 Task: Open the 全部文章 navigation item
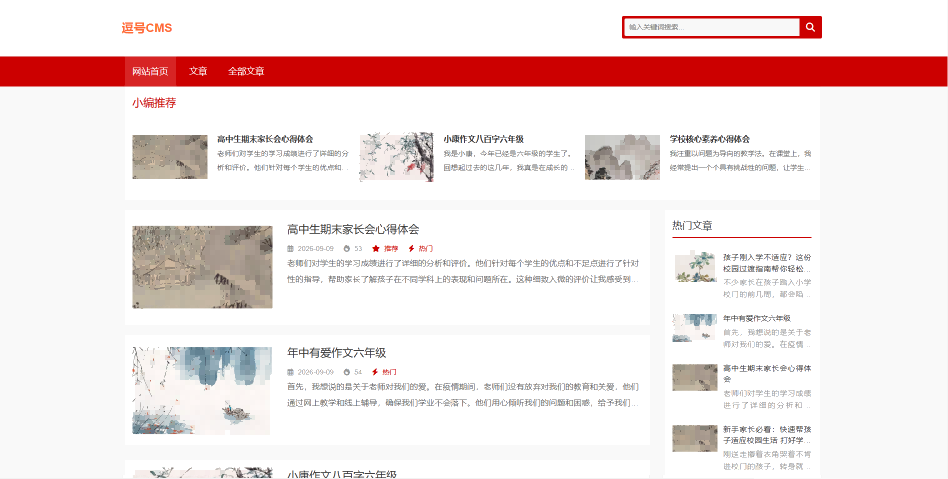click(246, 71)
